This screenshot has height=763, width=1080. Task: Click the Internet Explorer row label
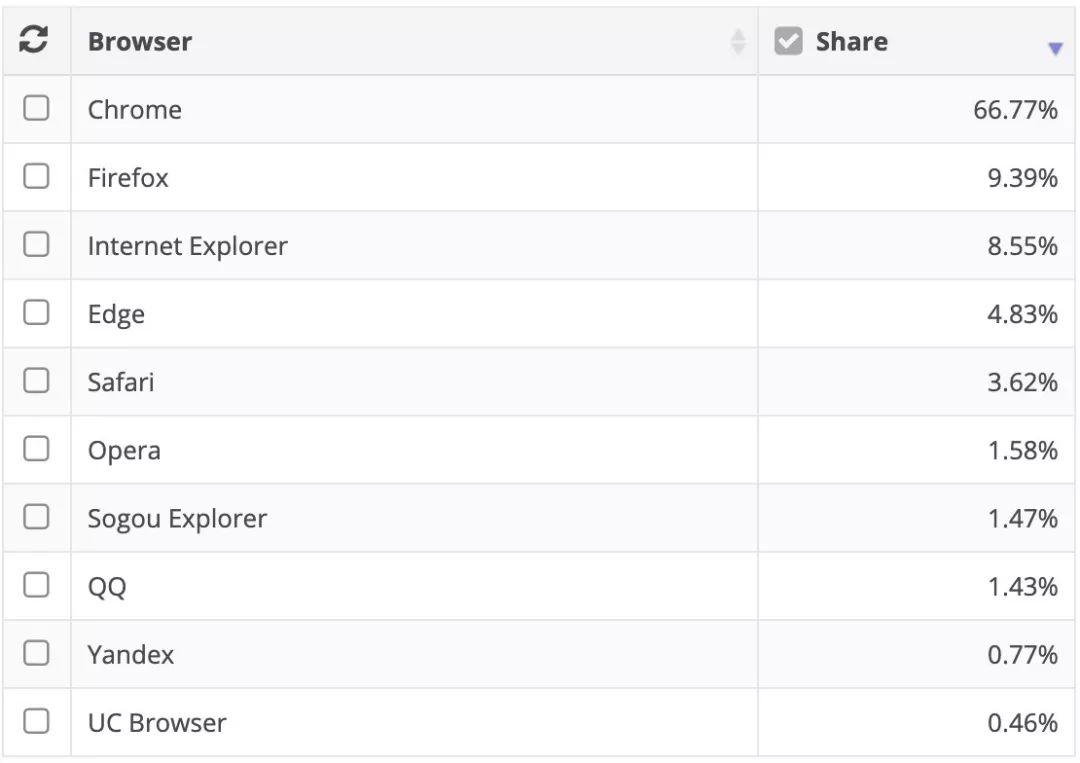(x=187, y=246)
